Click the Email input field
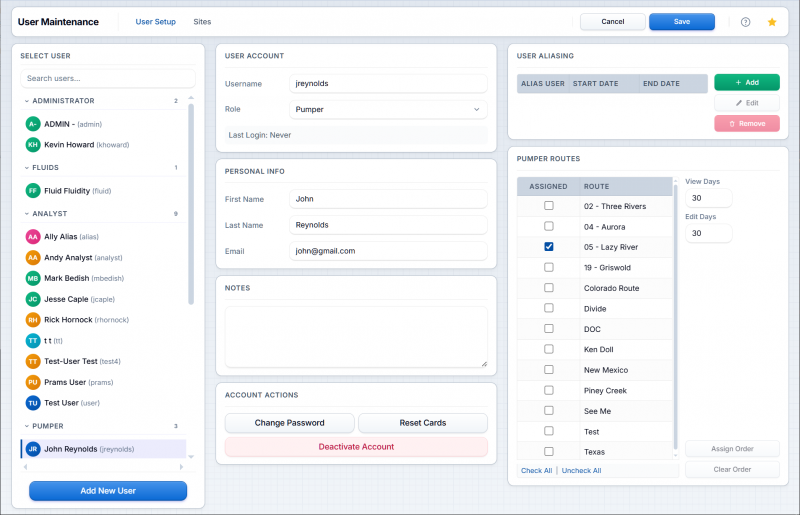Screen dimensions: 800x515 coord(388,251)
